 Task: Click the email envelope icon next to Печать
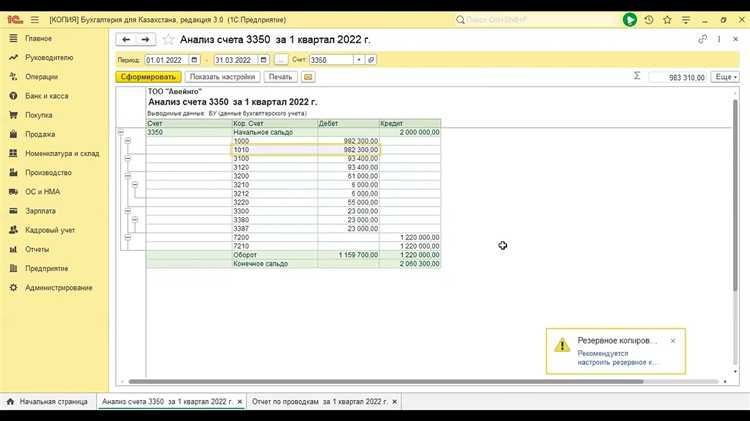308,77
